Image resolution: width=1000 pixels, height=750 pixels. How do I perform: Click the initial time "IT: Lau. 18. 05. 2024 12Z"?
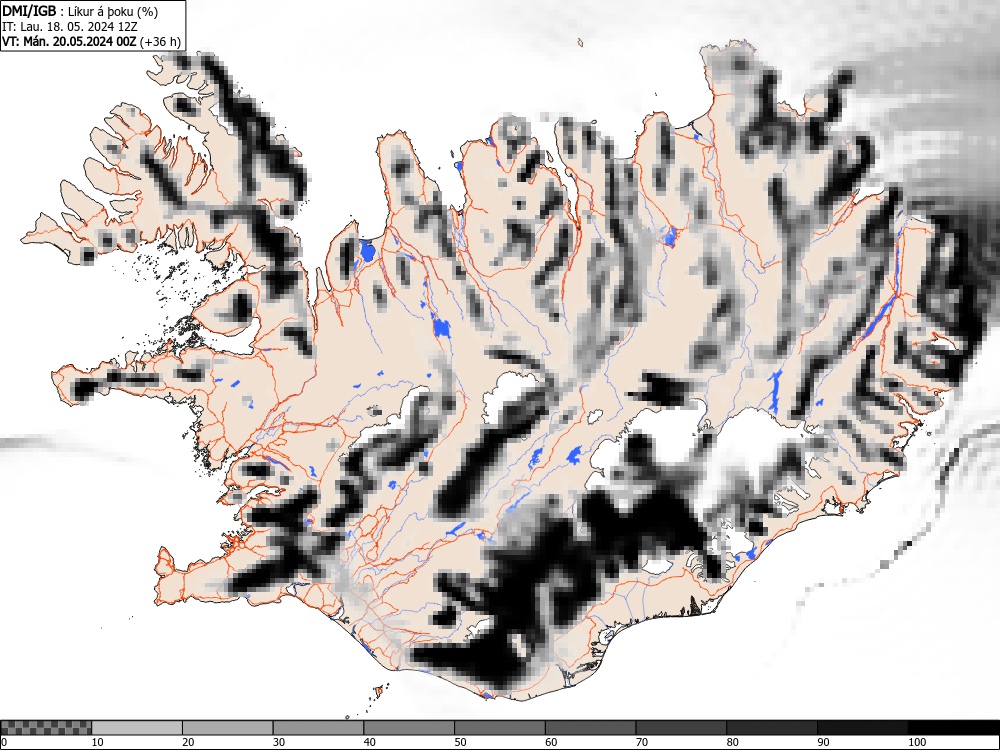click(x=70, y=27)
